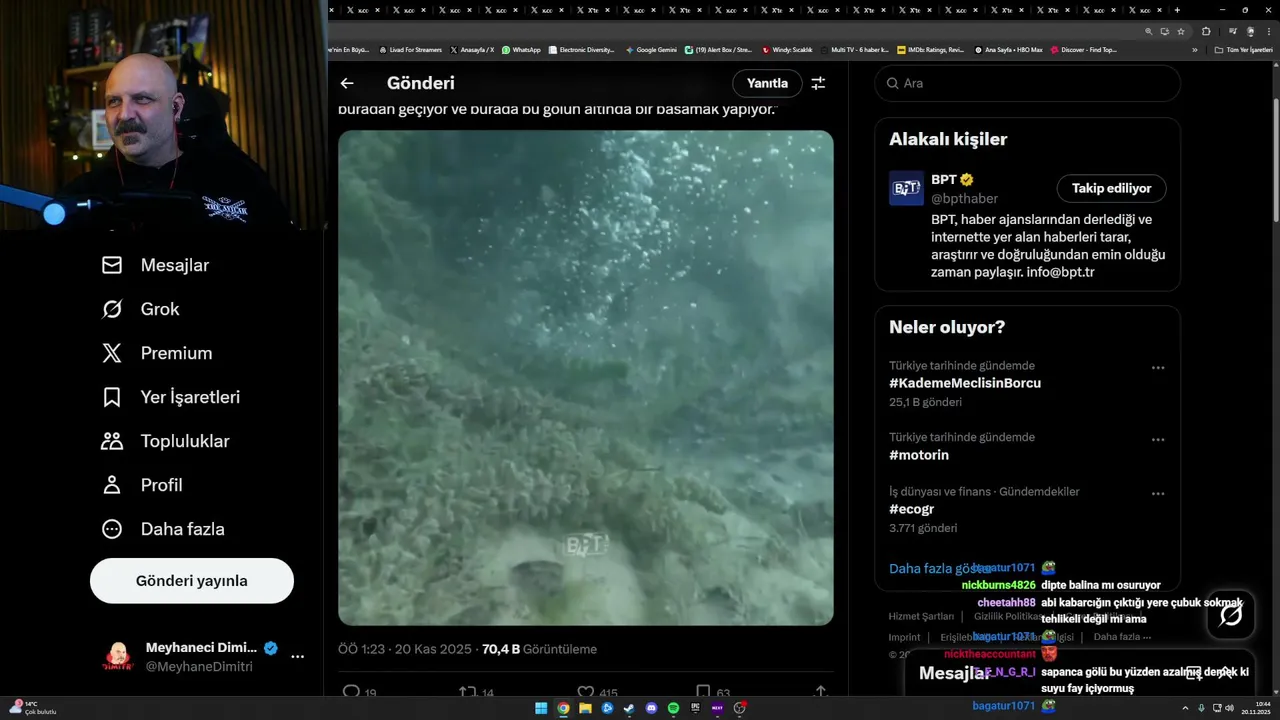Open the #ecogr trending topic
Image resolution: width=1280 pixels, height=720 pixels.
click(911, 509)
